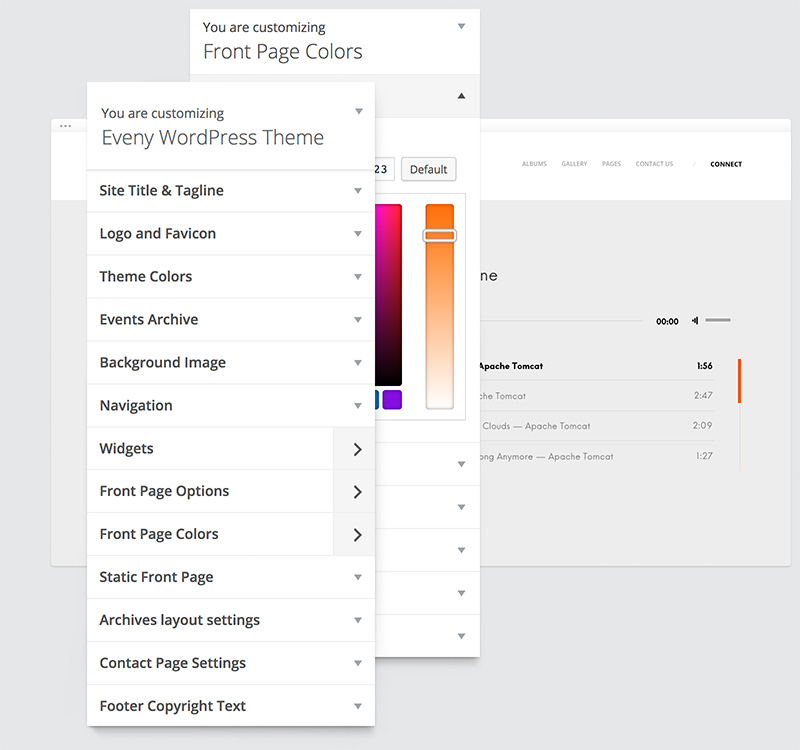Select the blue color swatch beside purple

pos(377,399)
